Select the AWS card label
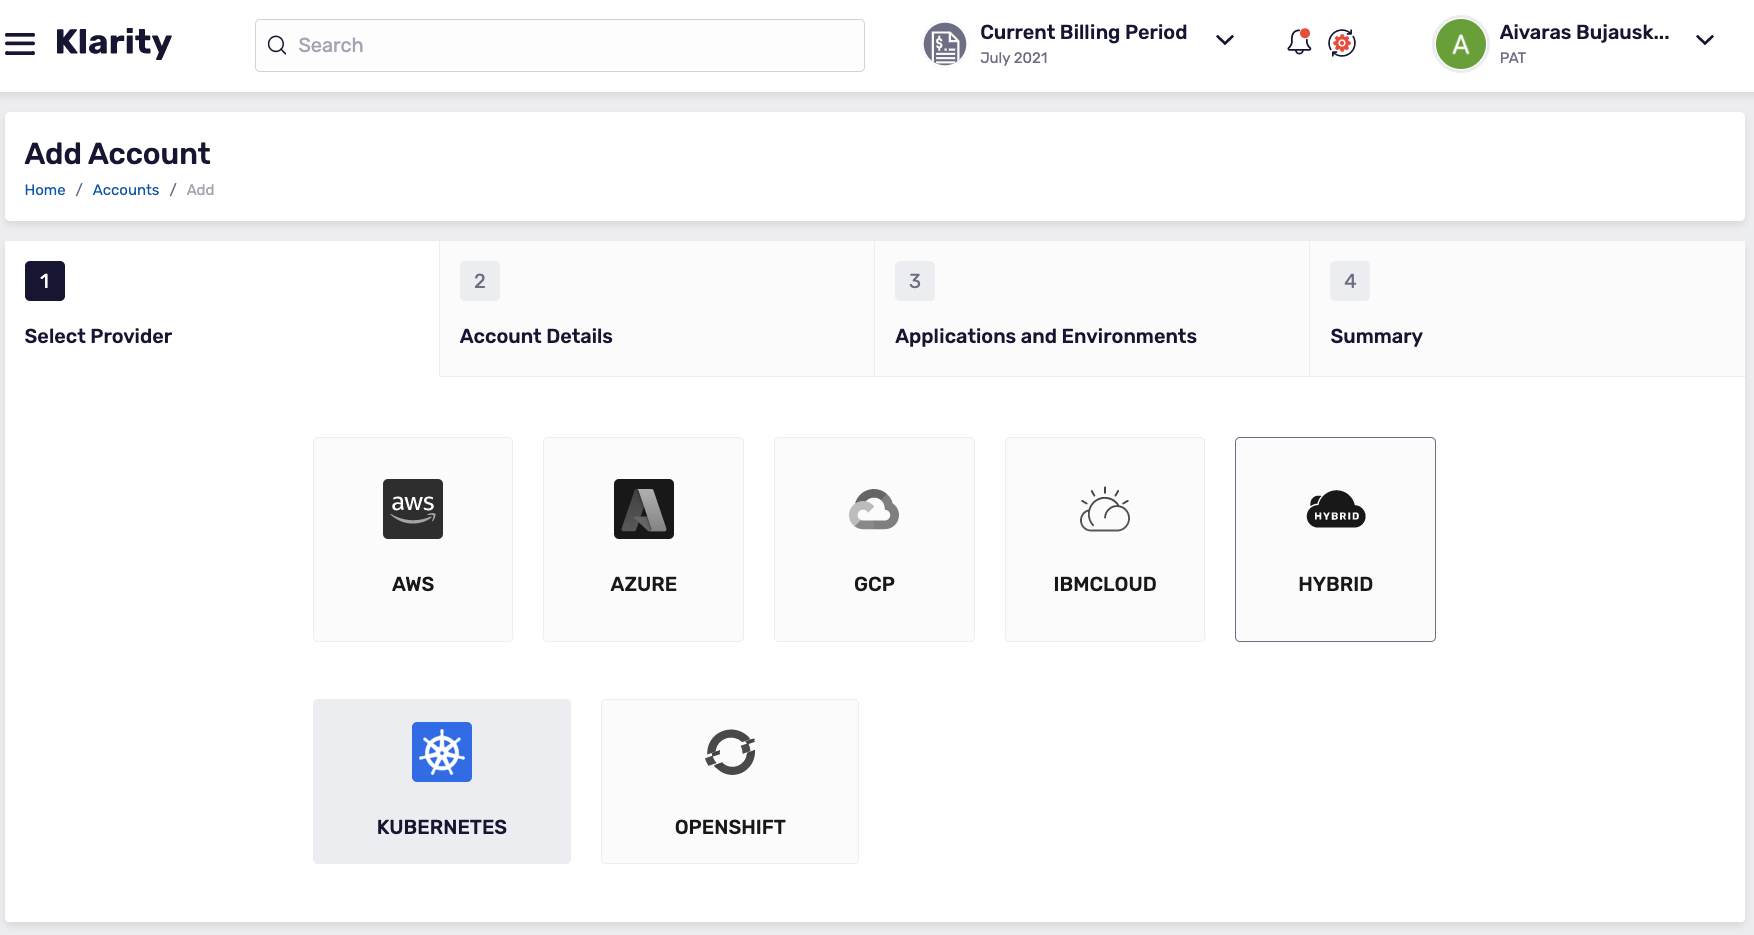 [x=413, y=584]
